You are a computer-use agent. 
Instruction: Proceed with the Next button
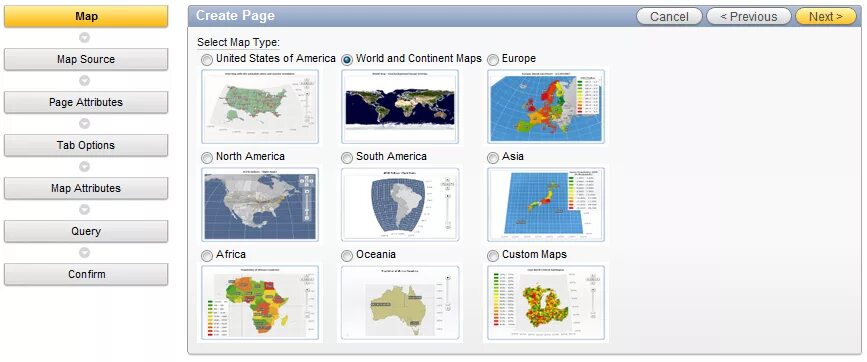826,17
